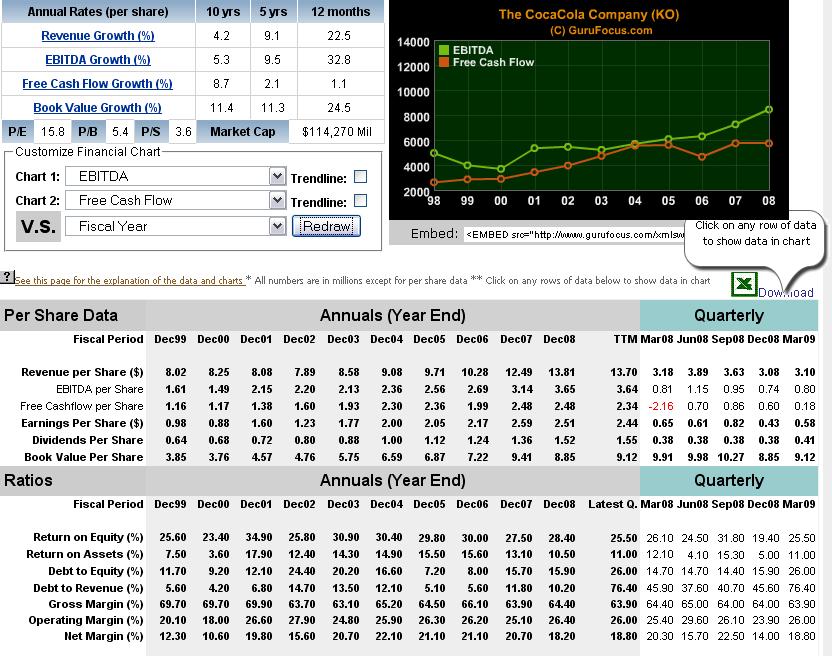Open the Chart 1 EBITDA dropdown
The height and width of the screenshot is (656, 832).
point(277,177)
